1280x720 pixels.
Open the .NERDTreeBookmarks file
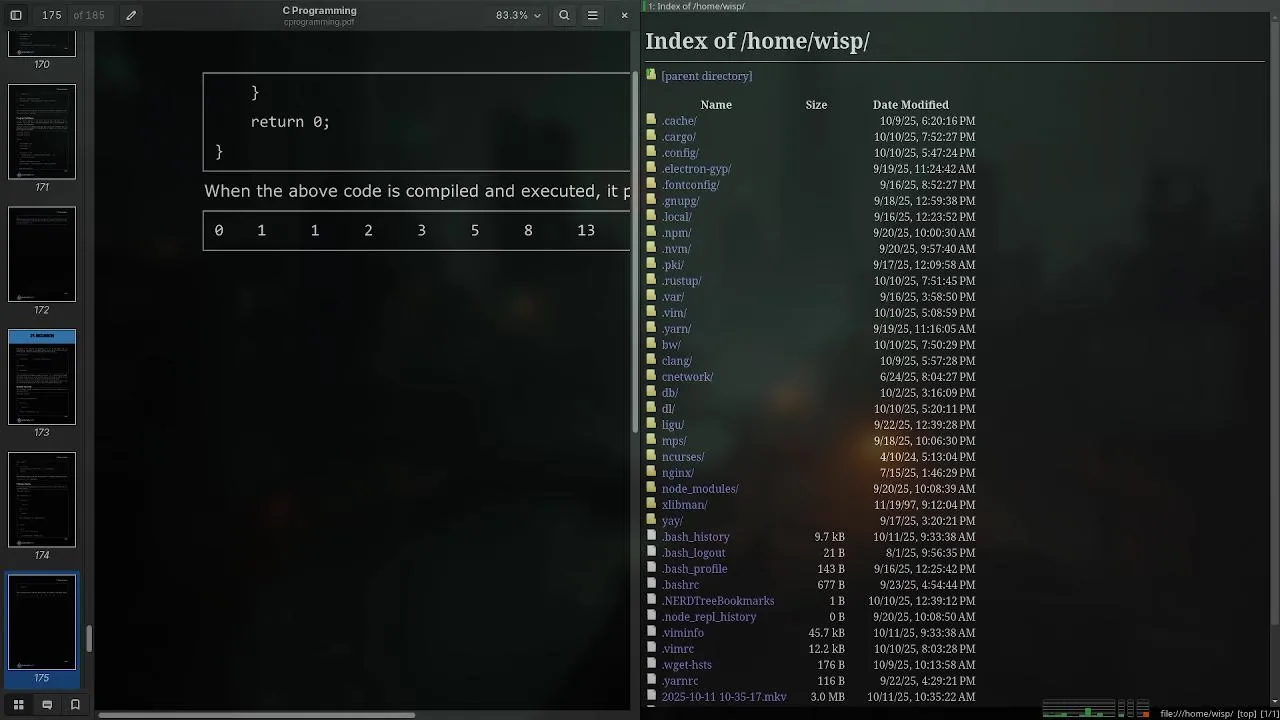(x=717, y=601)
